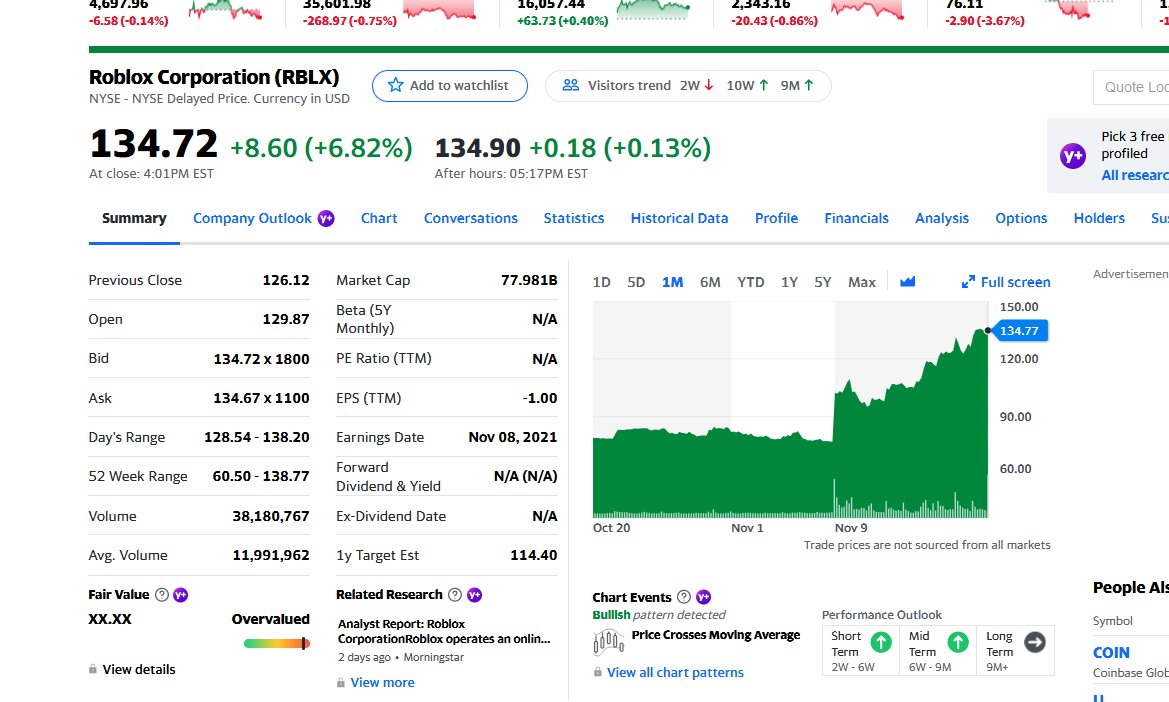Select the 1Y chart range
The image size is (1169, 702).
tap(790, 282)
